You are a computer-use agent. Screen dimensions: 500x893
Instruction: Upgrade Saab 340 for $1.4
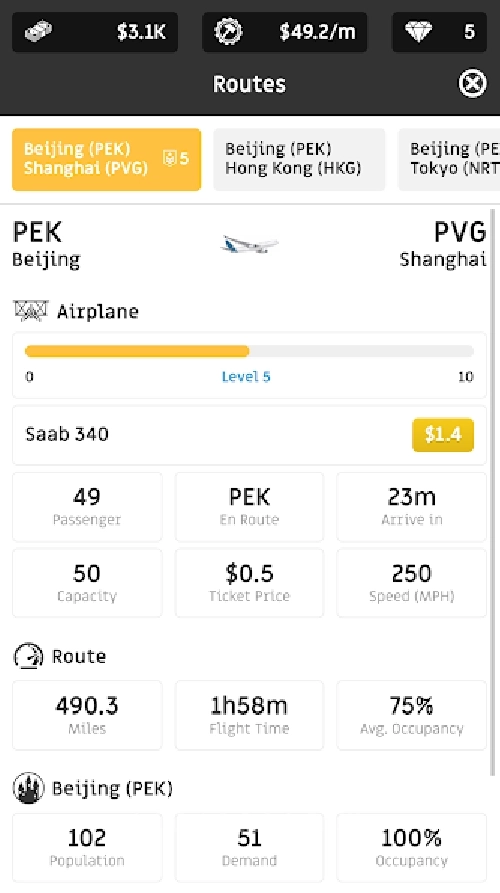click(x=442, y=435)
